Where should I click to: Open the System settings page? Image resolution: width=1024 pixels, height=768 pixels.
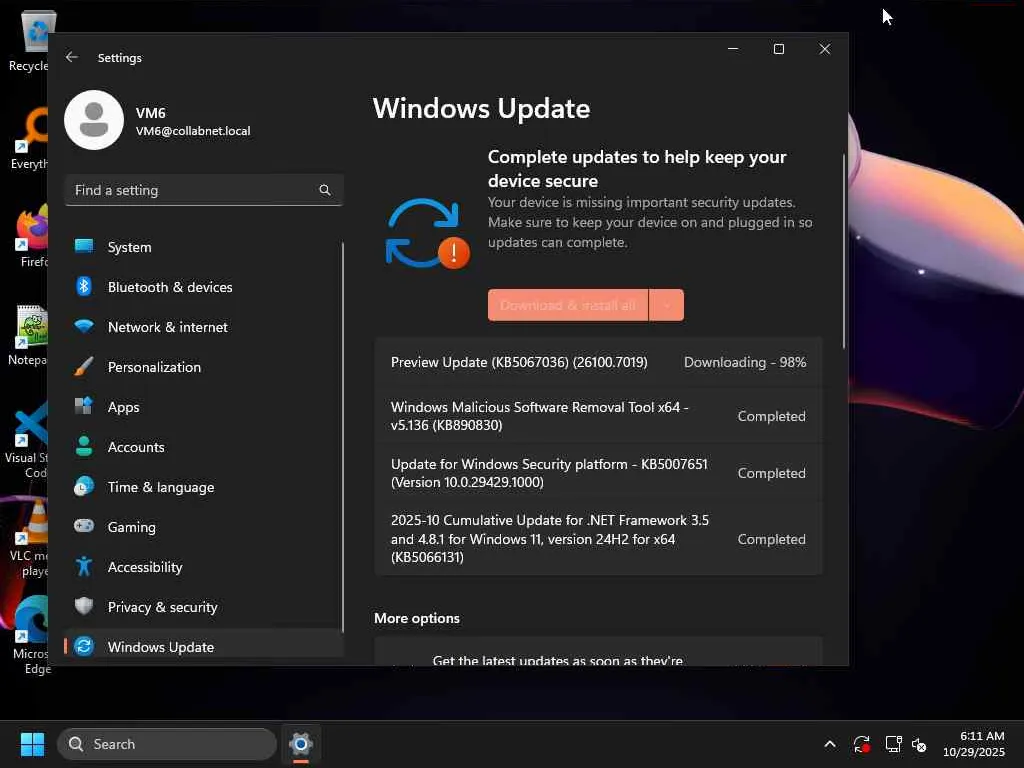204,247
